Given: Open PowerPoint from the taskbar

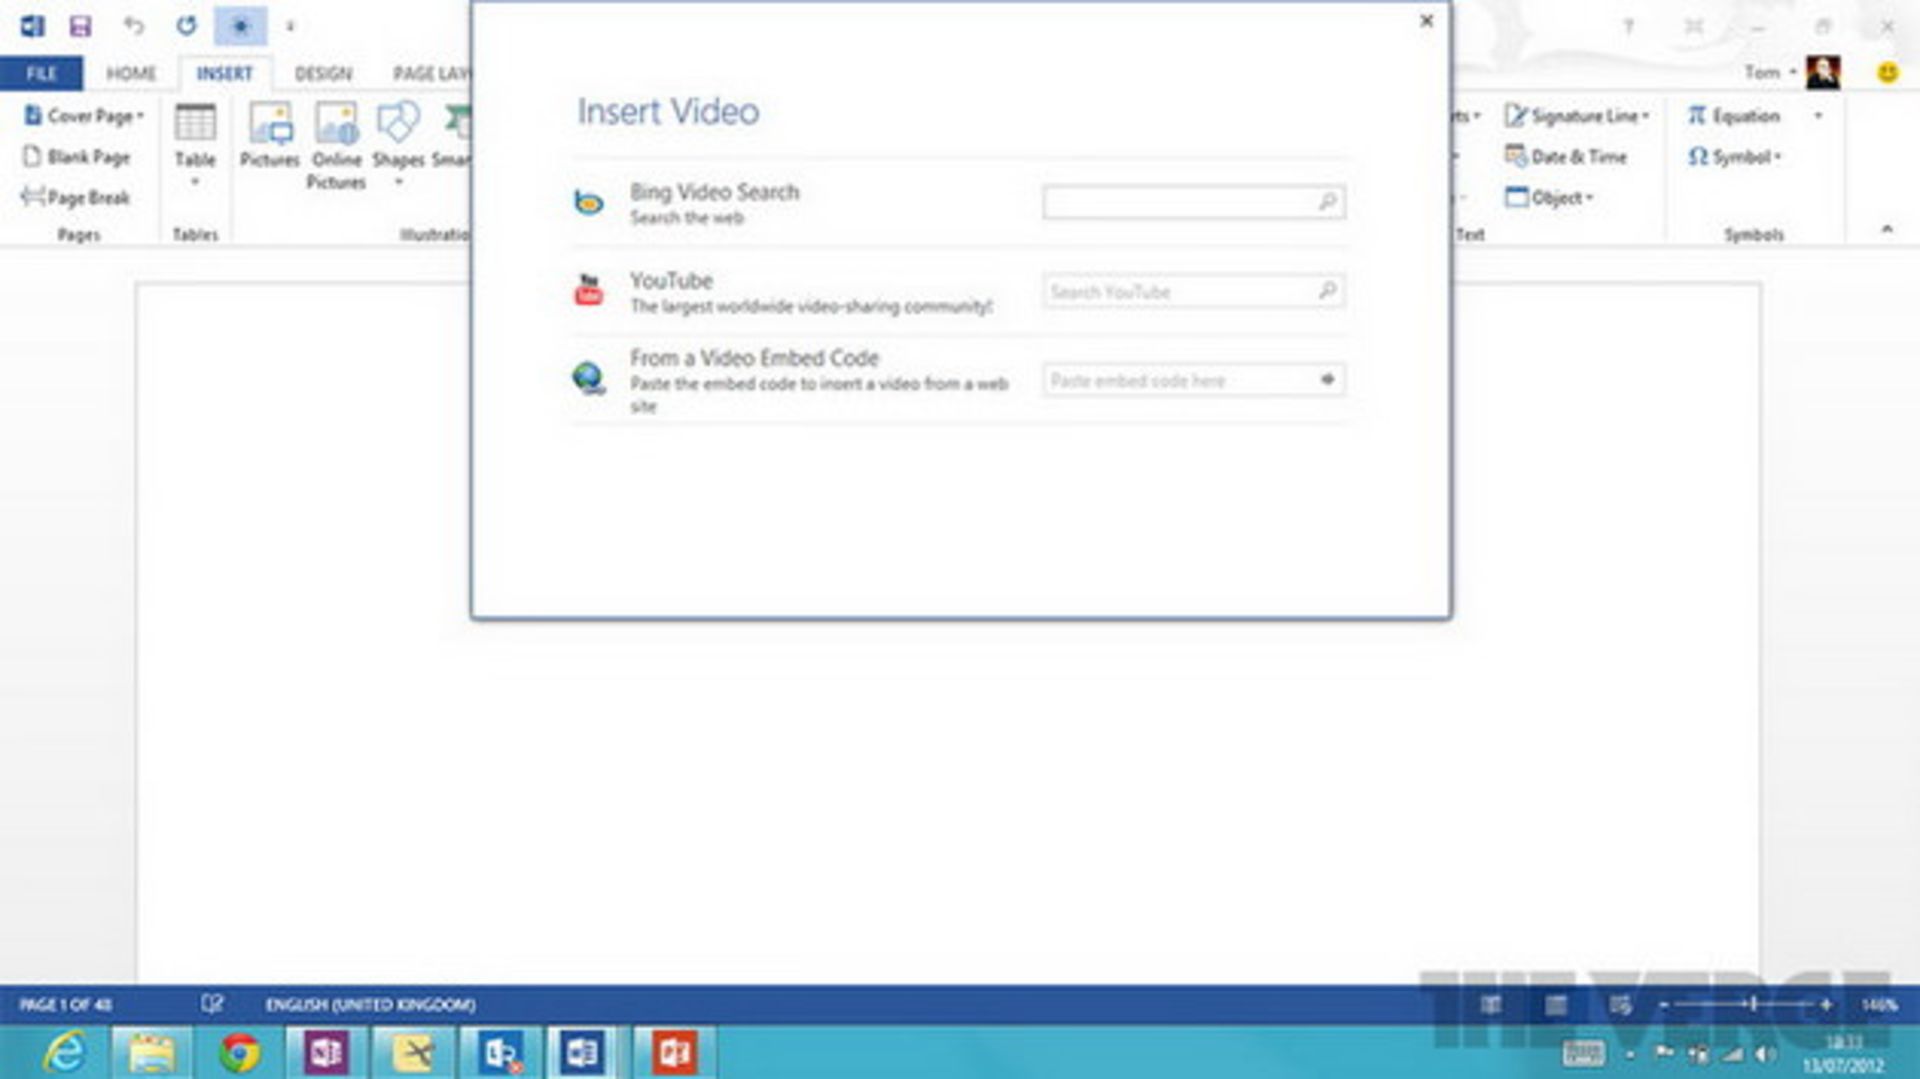Looking at the screenshot, I should [x=673, y=1052].
